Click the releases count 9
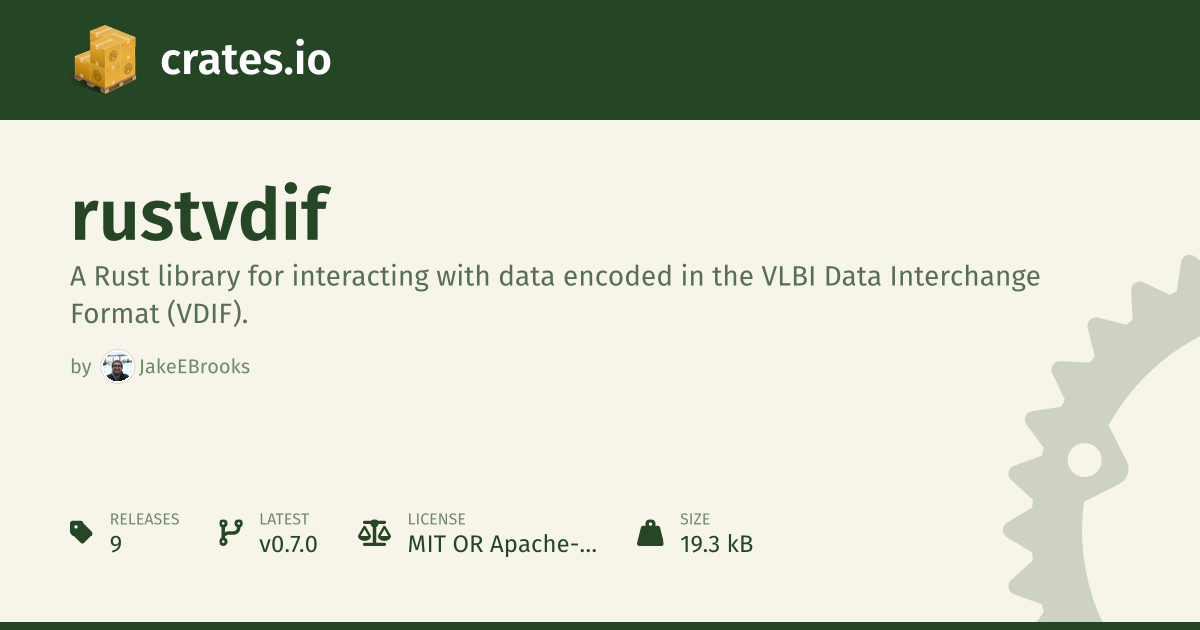The image size is (1200, 630). 116,545
